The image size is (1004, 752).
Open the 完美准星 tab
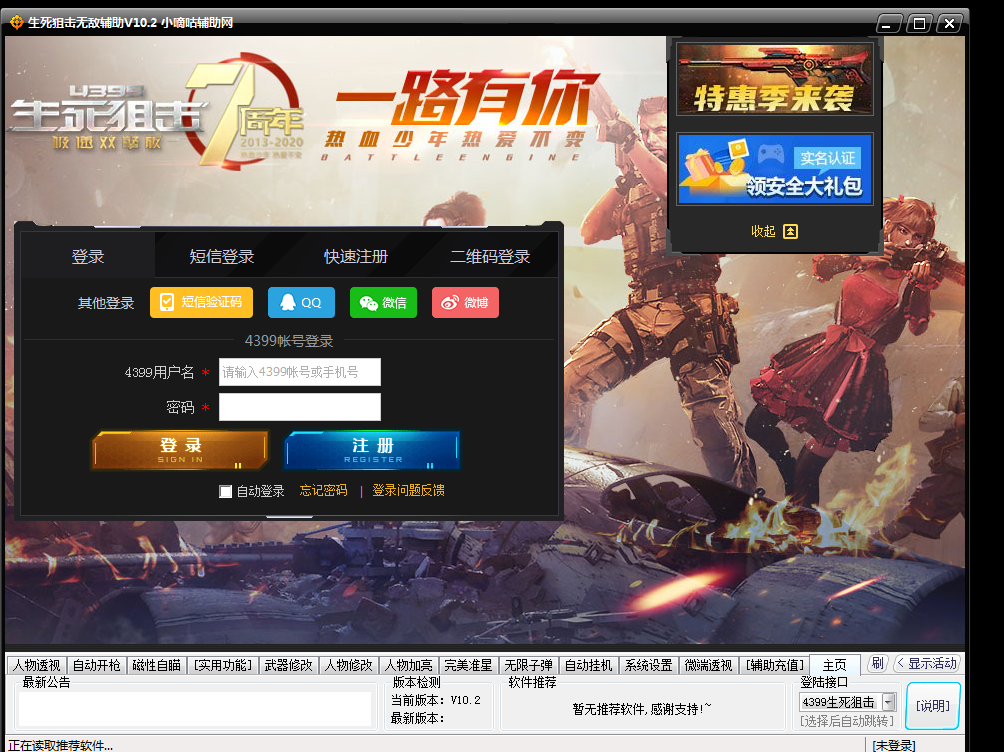pyautogui.click(x=468, y=666)
